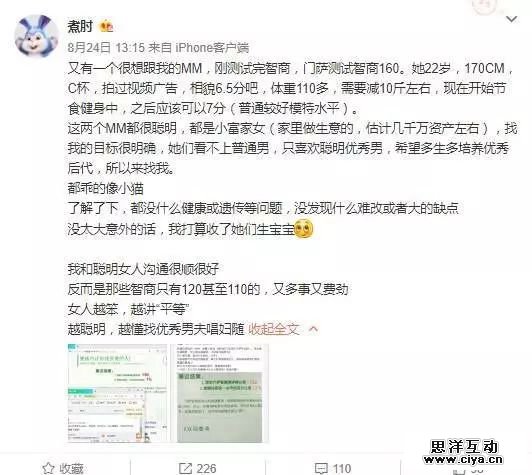Click the up chevron after 收起全文
The height and width of the screenshot is (475, 532).
[x=314, y=329]
